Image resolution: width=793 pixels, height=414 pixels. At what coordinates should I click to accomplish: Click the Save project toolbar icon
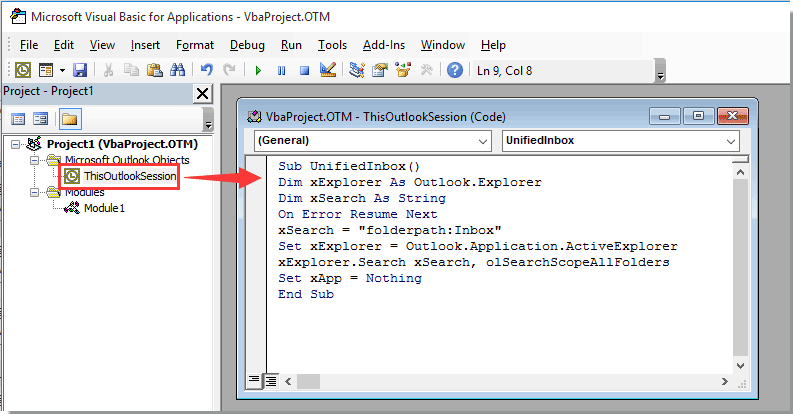[x=80, y=70]
